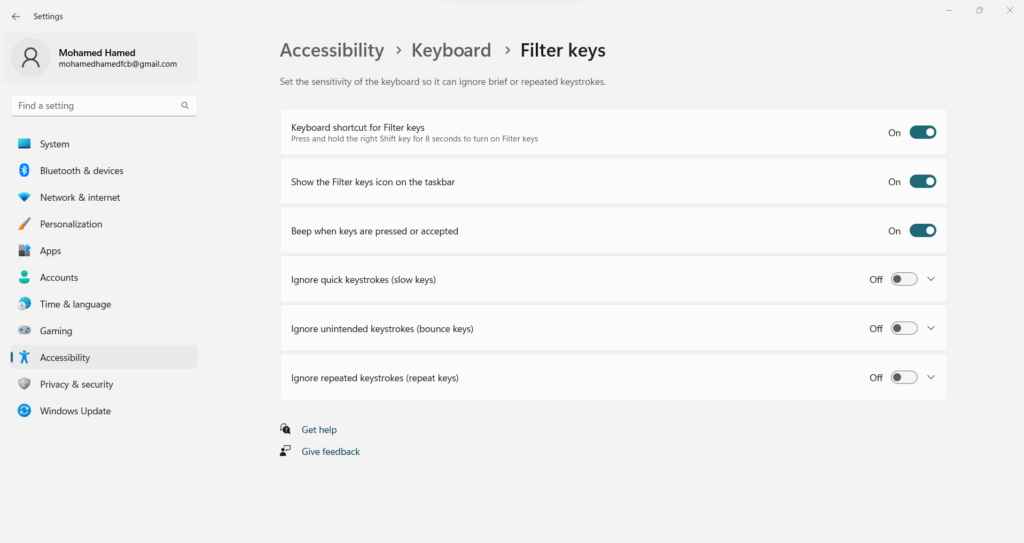Turn off Filter keys taskbar icon toggle

922,182
